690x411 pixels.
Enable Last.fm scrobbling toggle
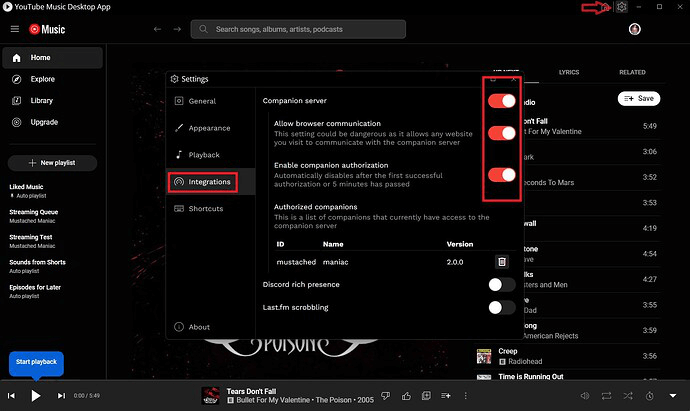tap(502, 307)
